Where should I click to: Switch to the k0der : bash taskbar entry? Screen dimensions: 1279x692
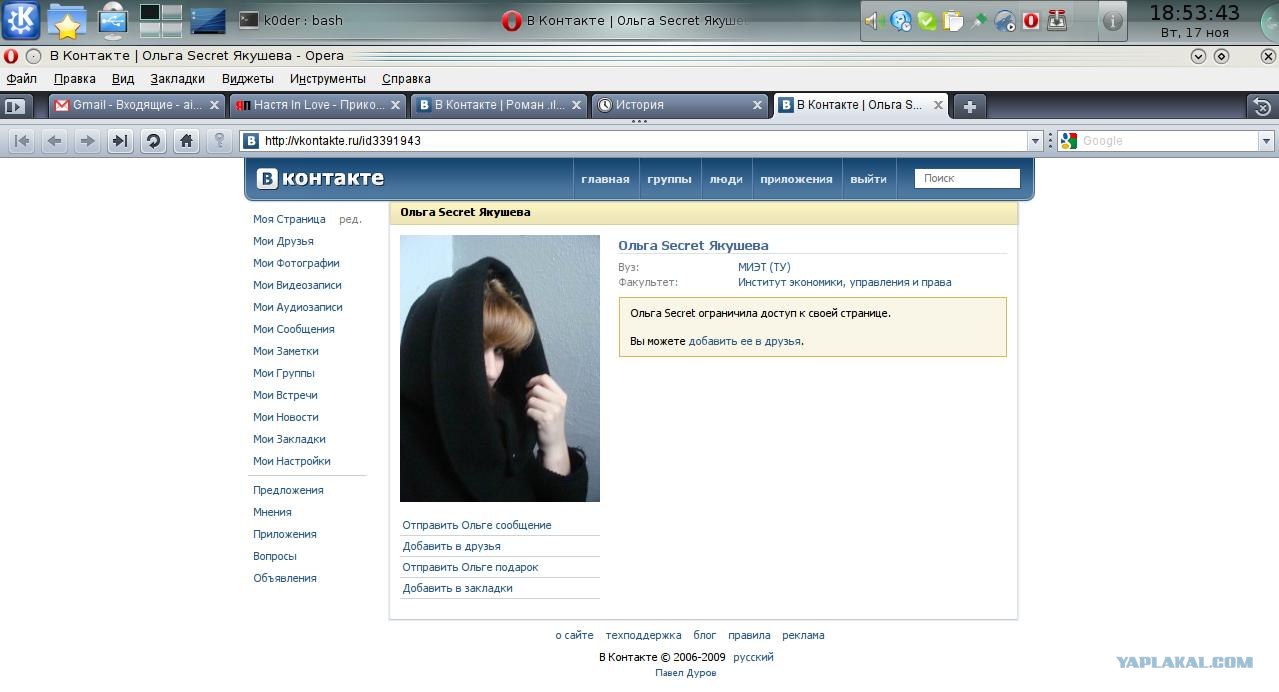[x=291, y=20]
